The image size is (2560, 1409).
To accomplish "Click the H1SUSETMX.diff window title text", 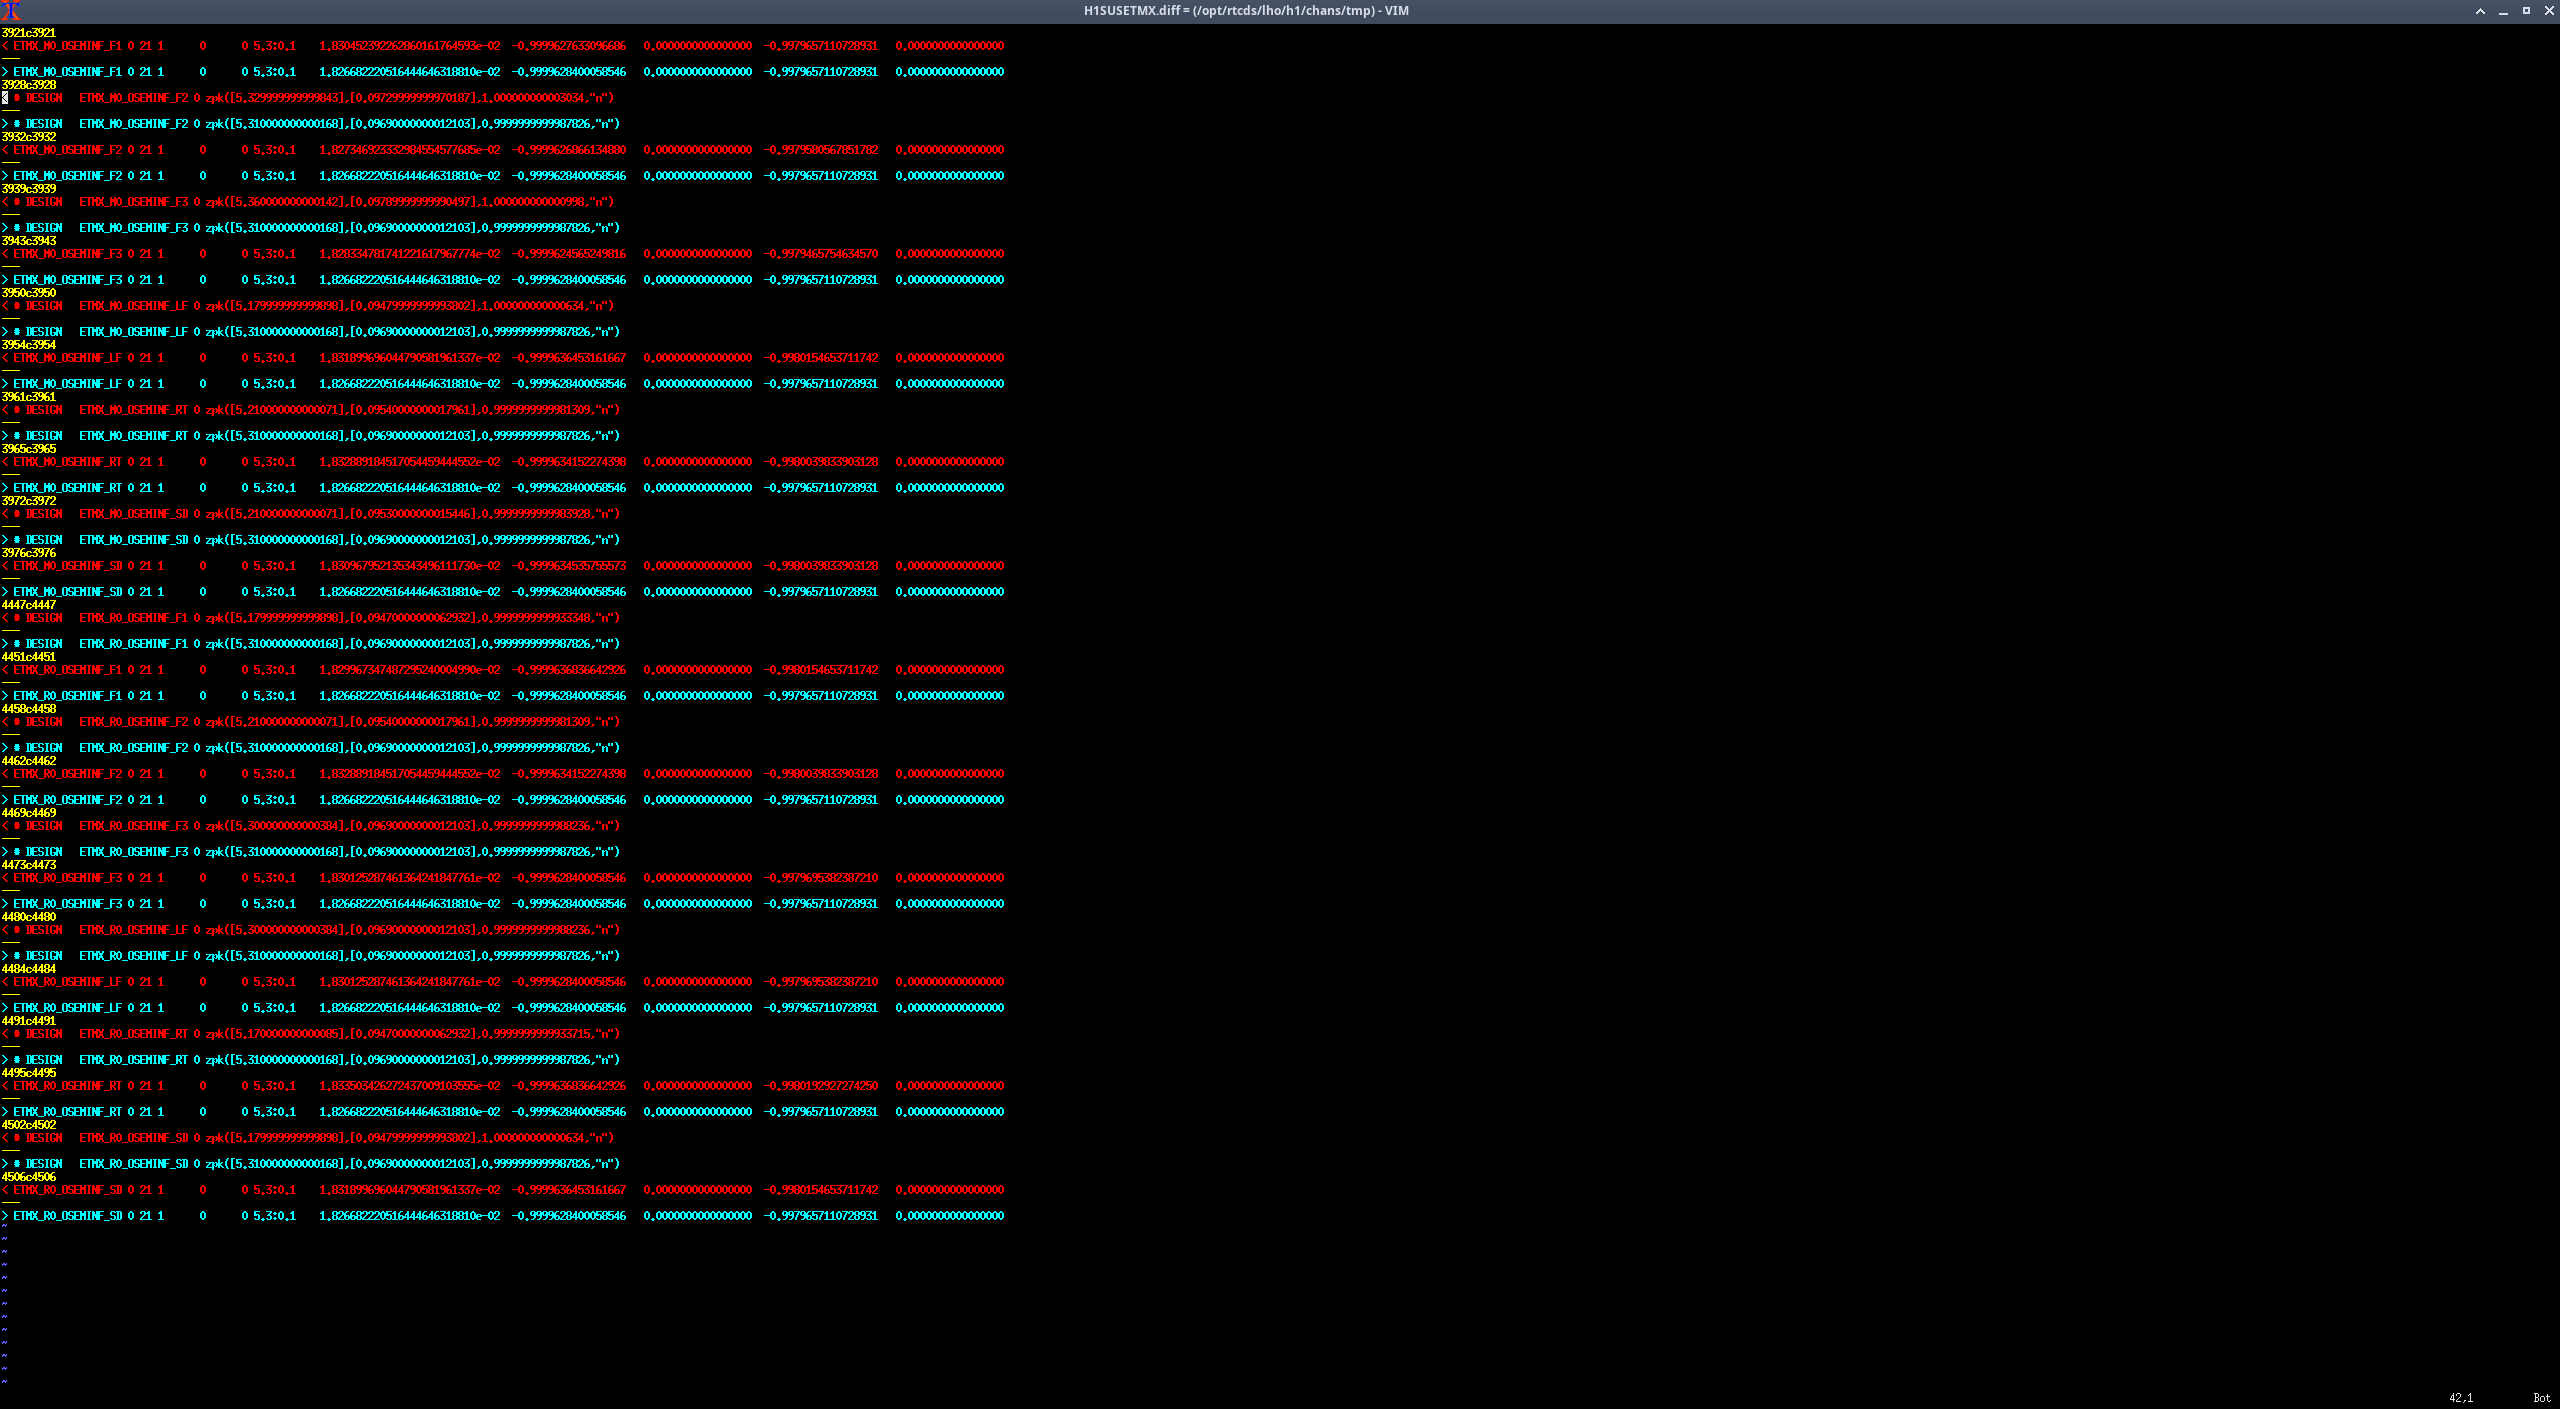I will click(1246, 11).
